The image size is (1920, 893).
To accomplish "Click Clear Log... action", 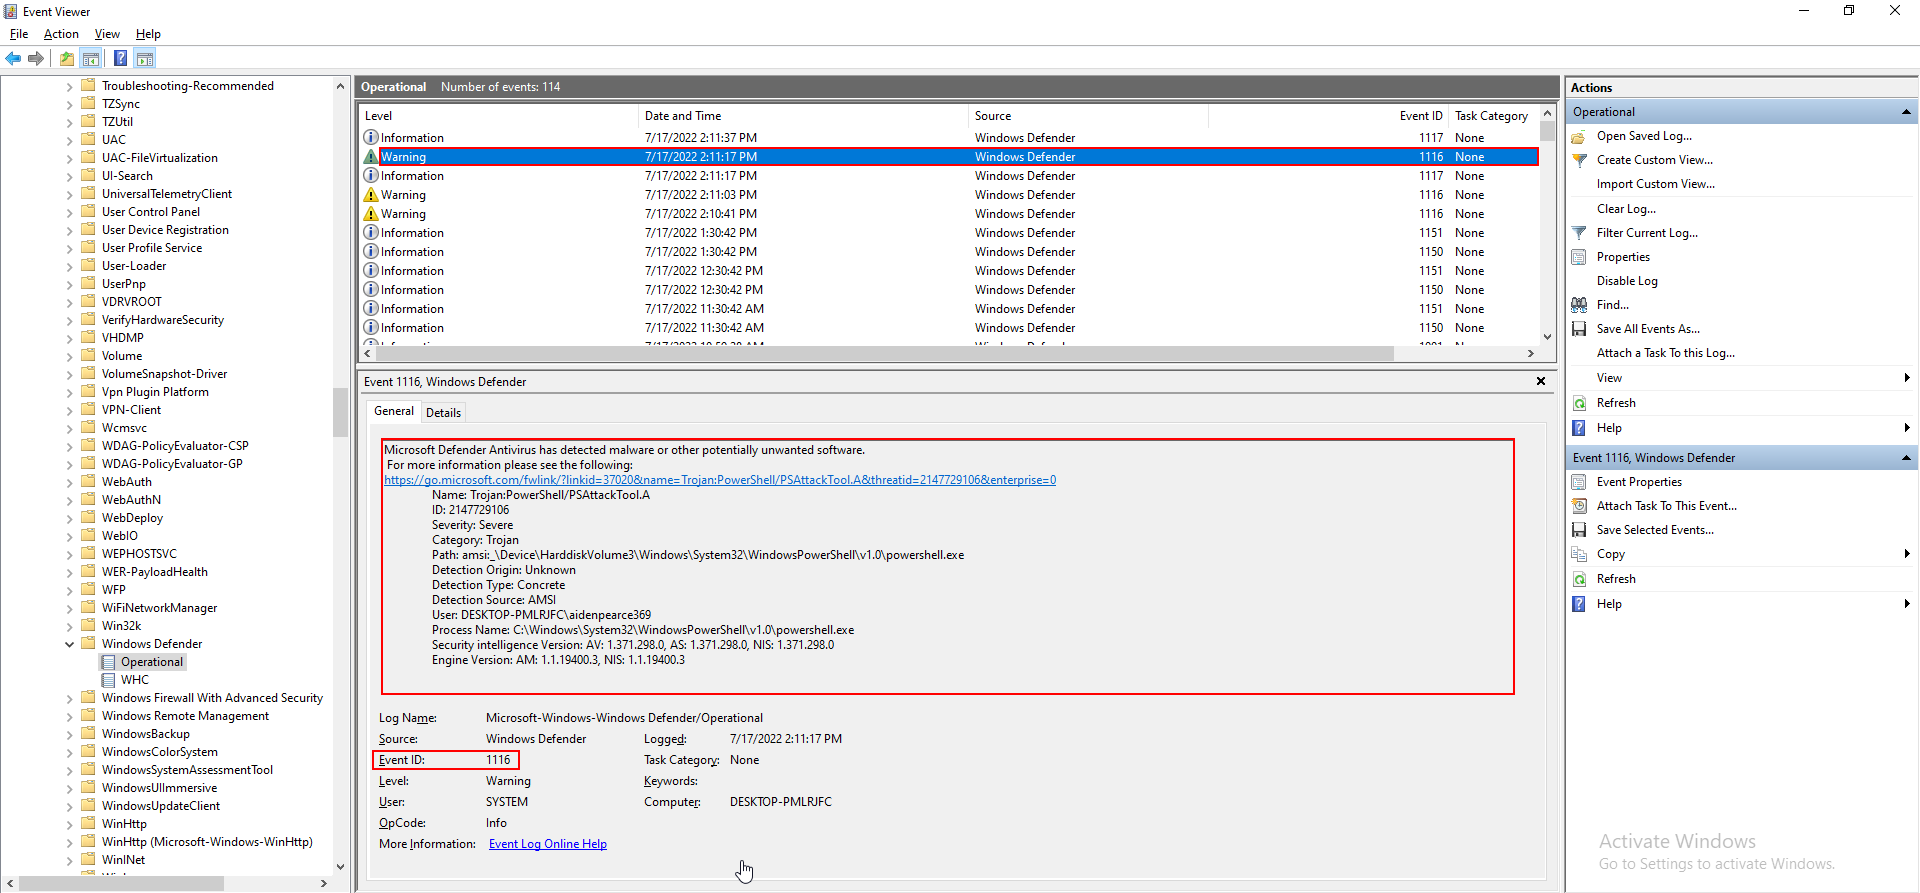I will (1626, 209).
